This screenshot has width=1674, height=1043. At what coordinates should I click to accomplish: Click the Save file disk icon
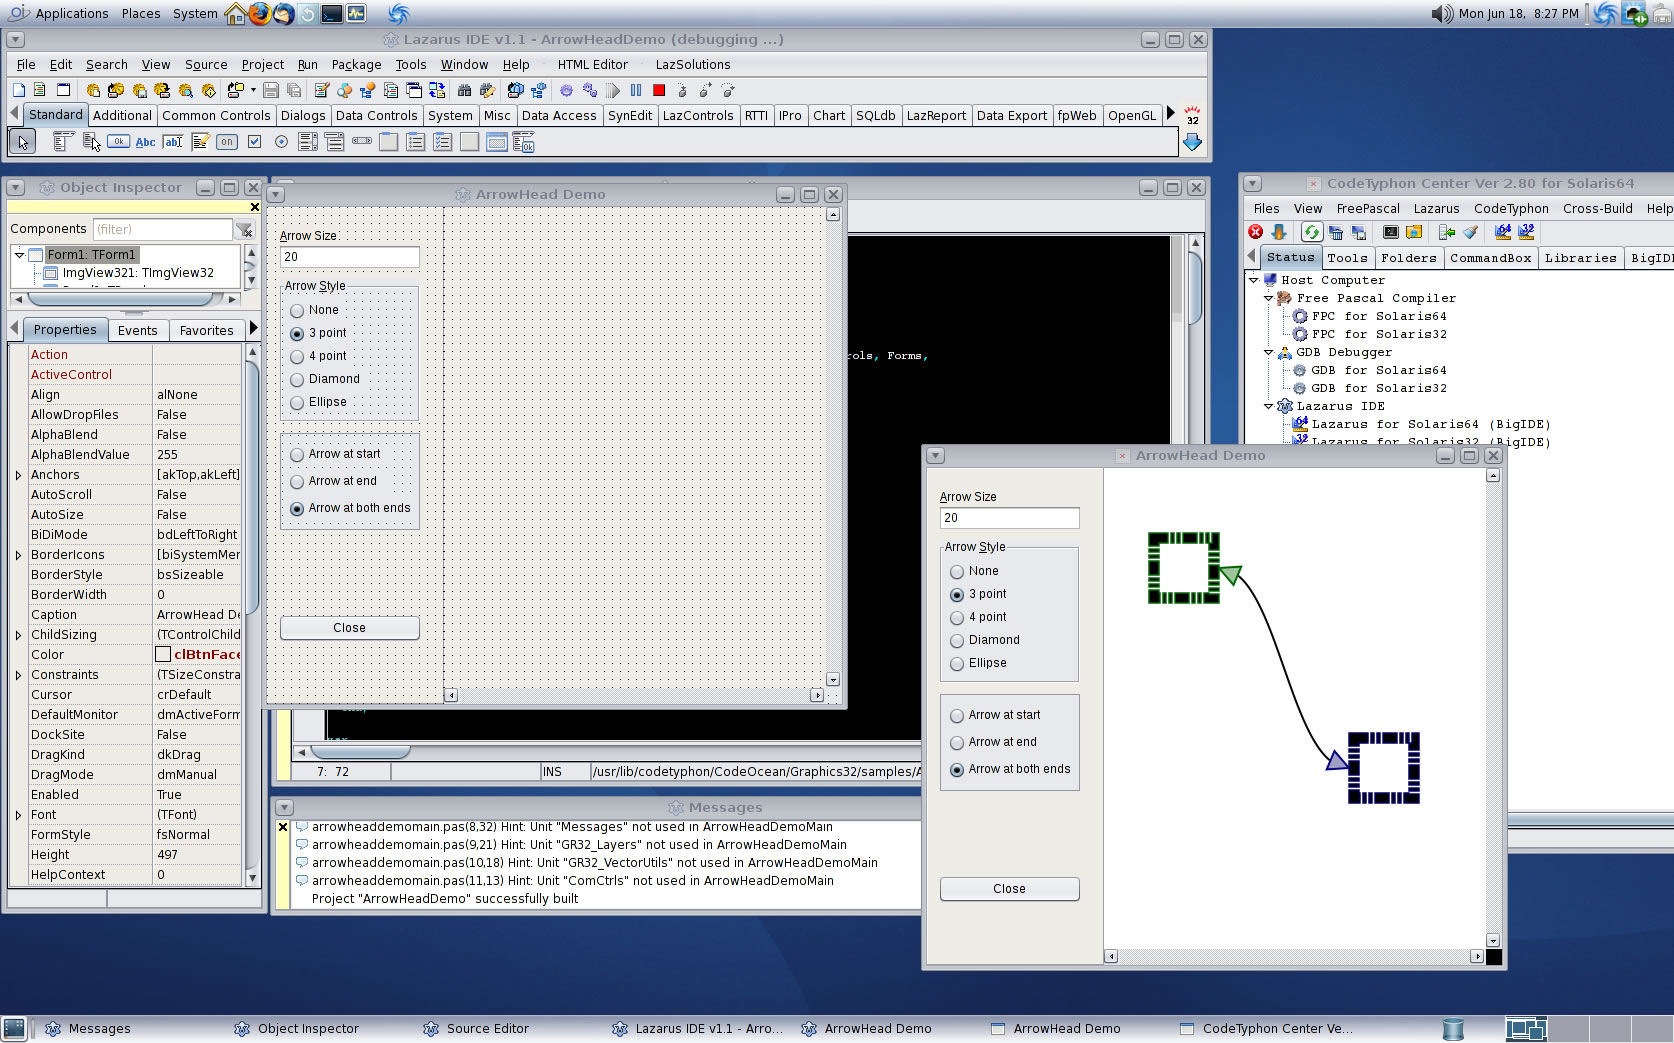(270, 90)
